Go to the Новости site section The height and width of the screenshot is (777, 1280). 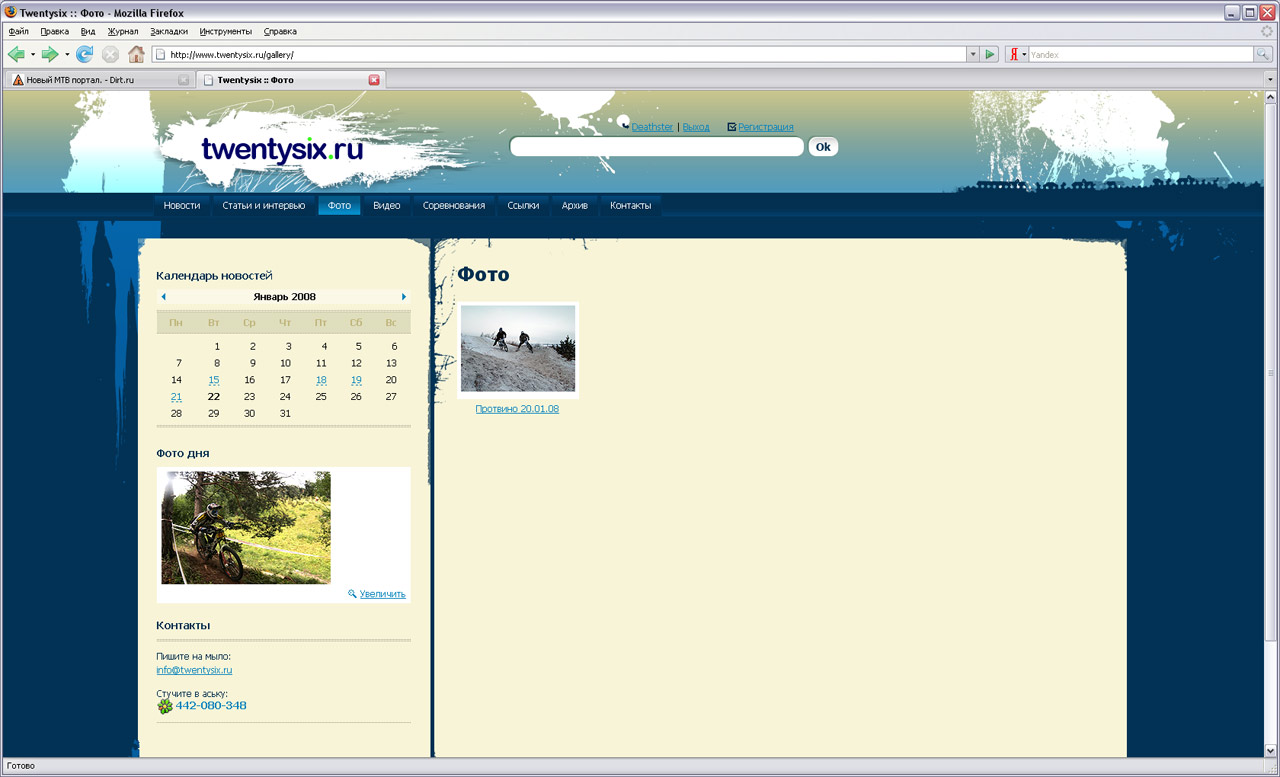pos(182,206)
